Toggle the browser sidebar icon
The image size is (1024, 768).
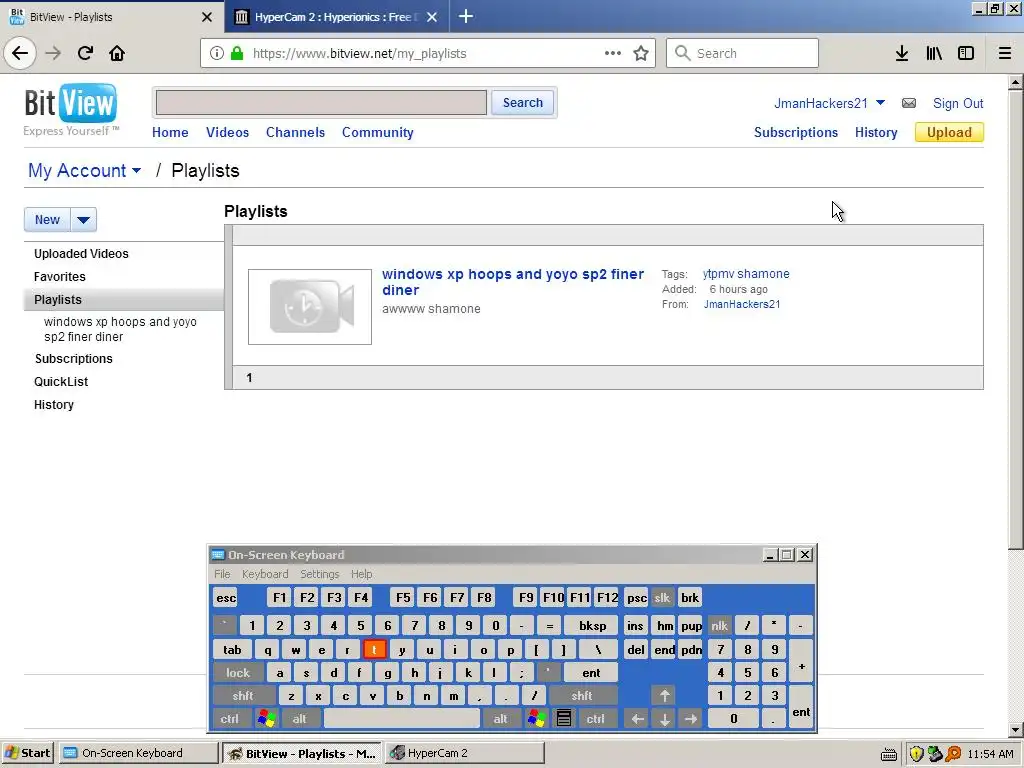[x=966, y=54]
